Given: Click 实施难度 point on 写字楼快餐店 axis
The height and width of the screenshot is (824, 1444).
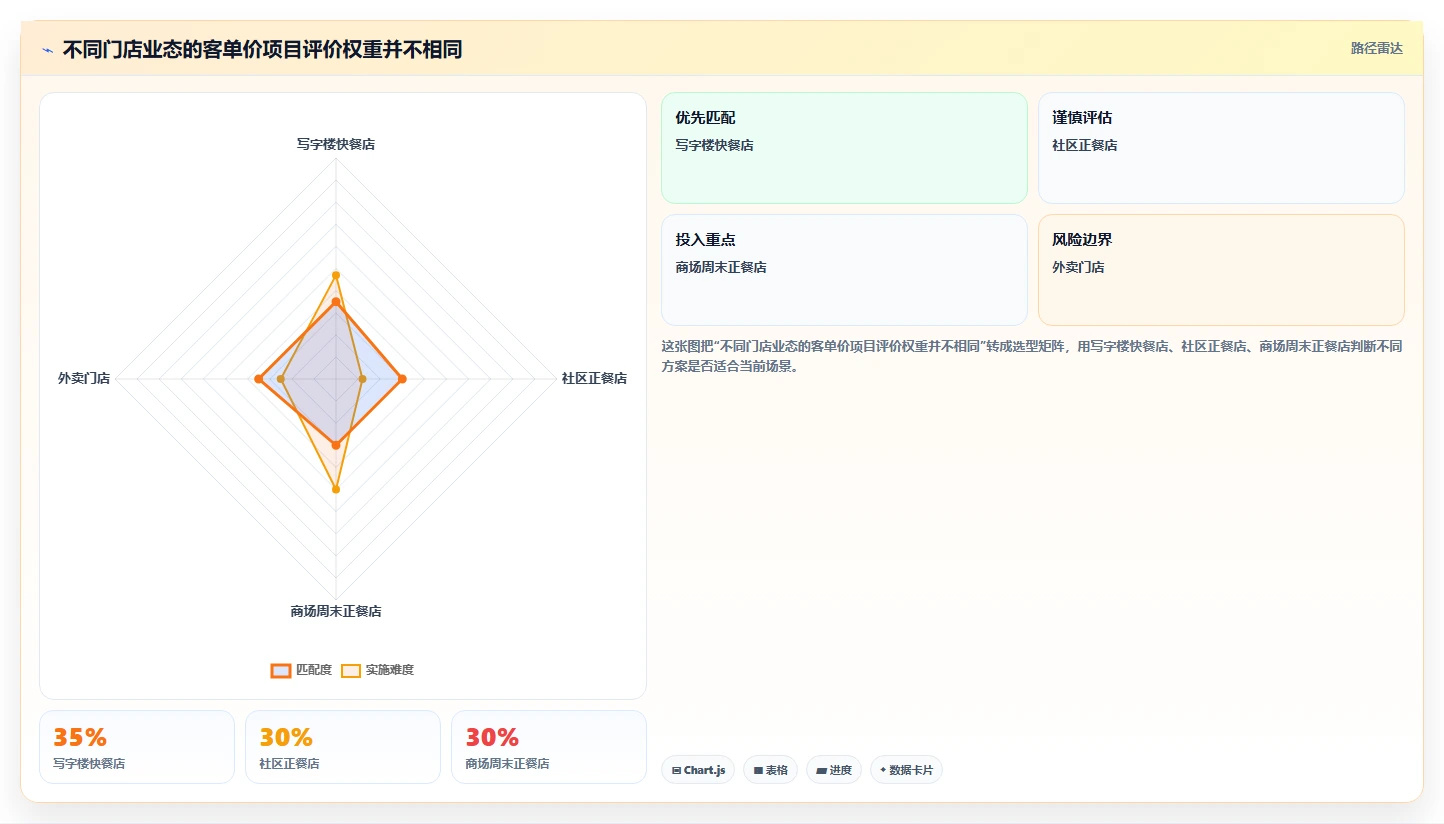Looking at the screenshot, I should 336,275.
